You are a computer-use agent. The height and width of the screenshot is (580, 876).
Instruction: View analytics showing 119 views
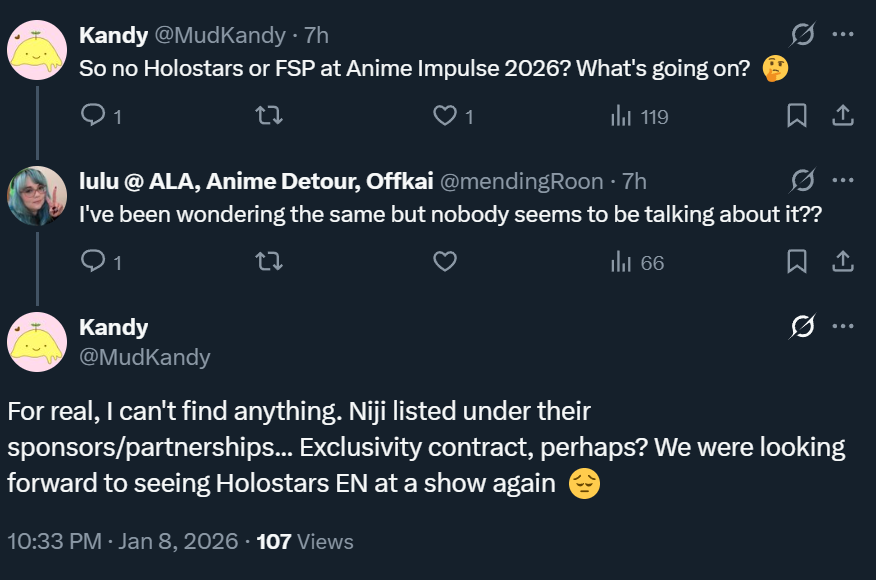(x=638, y=117)
